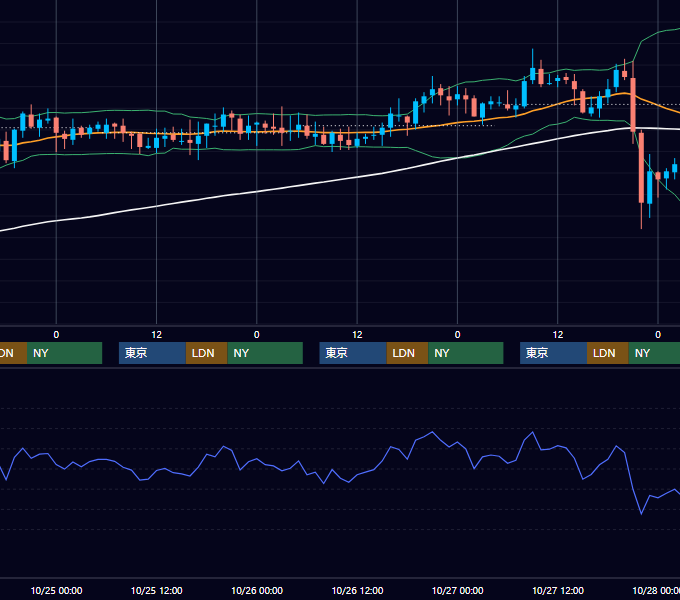The height and width of the screenshot is (600, 680).
Task: Select the leftmost NY session block
Action: pos(65,353)
